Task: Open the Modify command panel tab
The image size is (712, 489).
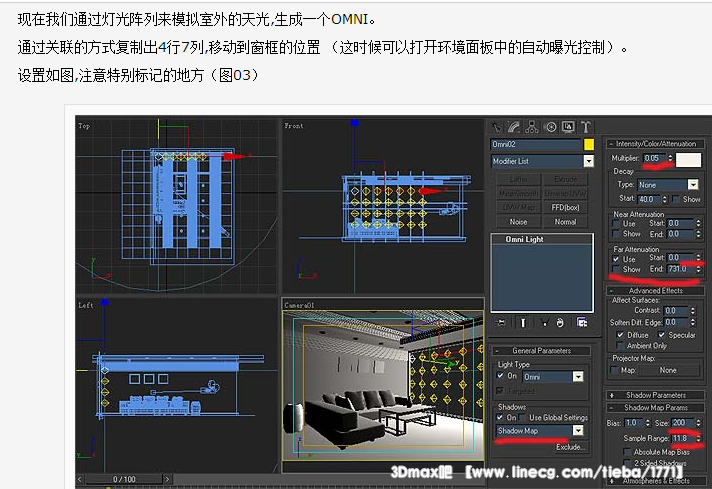Action: pos(514,127)
